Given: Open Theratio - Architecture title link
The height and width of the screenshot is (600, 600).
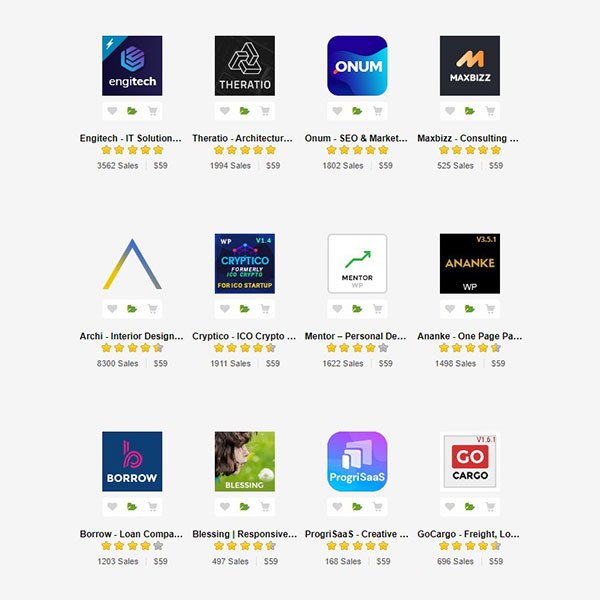Looking at the screenshot, I should coord(243,138).
